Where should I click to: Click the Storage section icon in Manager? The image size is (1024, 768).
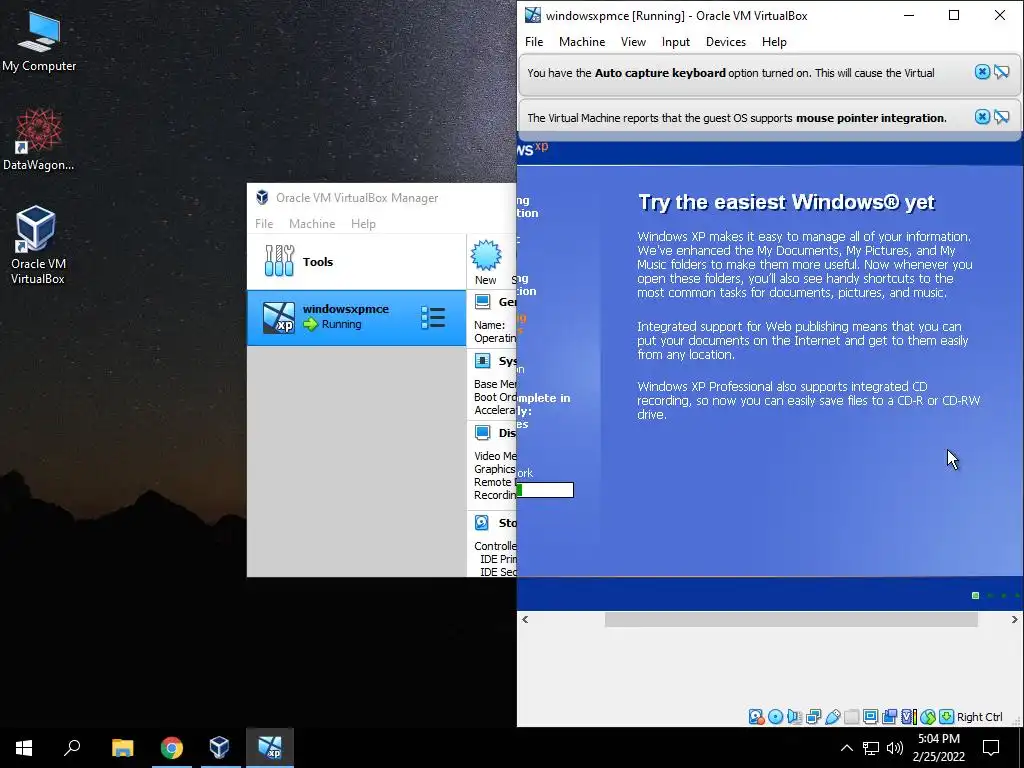[x=482, y=522]
